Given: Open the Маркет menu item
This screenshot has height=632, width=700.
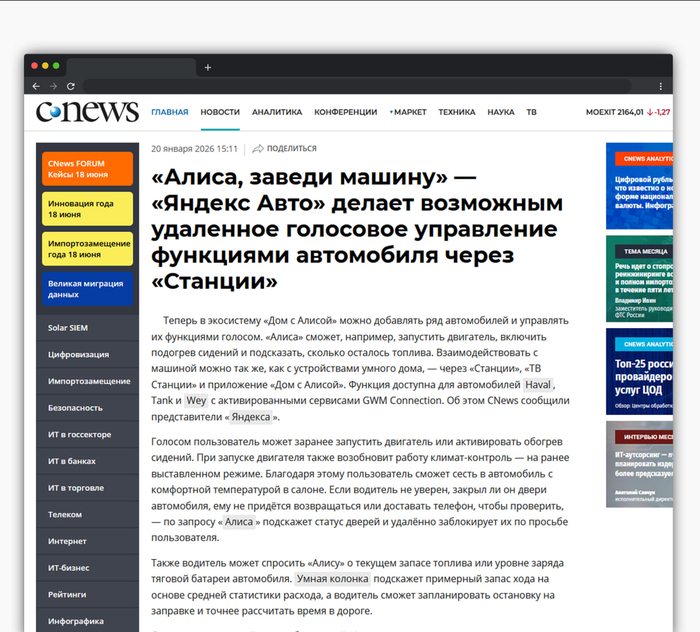Looking at the screenshot, I should point(408,112).
